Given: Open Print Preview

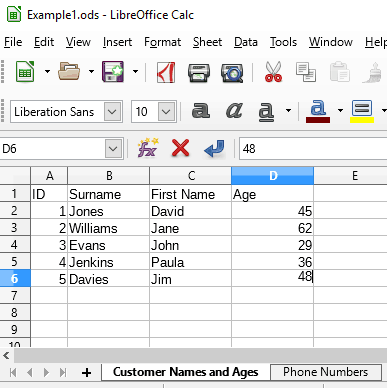Looking at the screenshot, I should 232,73.
